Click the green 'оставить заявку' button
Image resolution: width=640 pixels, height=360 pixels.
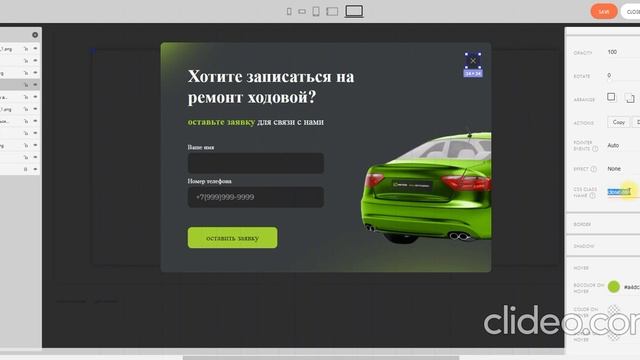pyautogui.click(x=233, y=238)
